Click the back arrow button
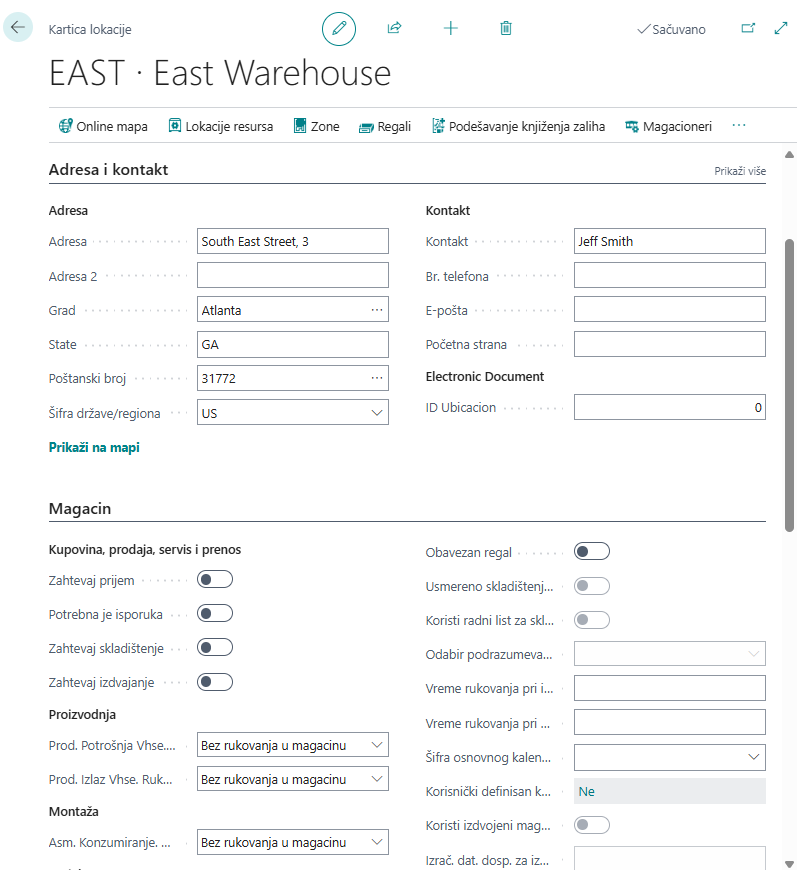Image resolution: width=801 pixels, height=870 pixels. [18, 28]
